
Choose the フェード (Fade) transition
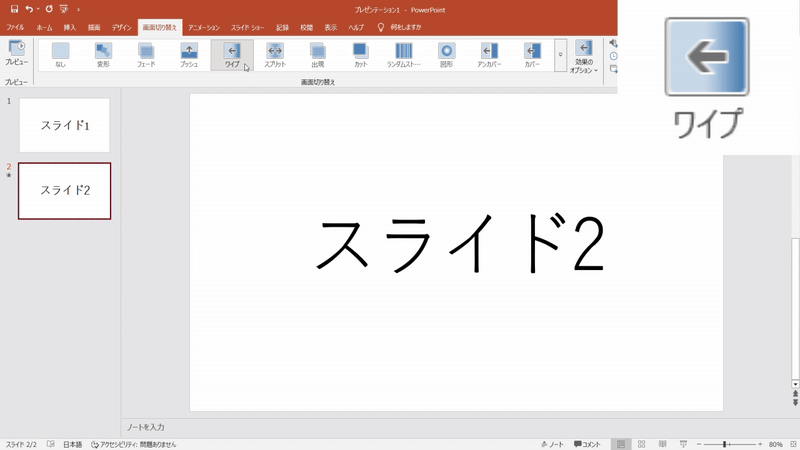146,55
